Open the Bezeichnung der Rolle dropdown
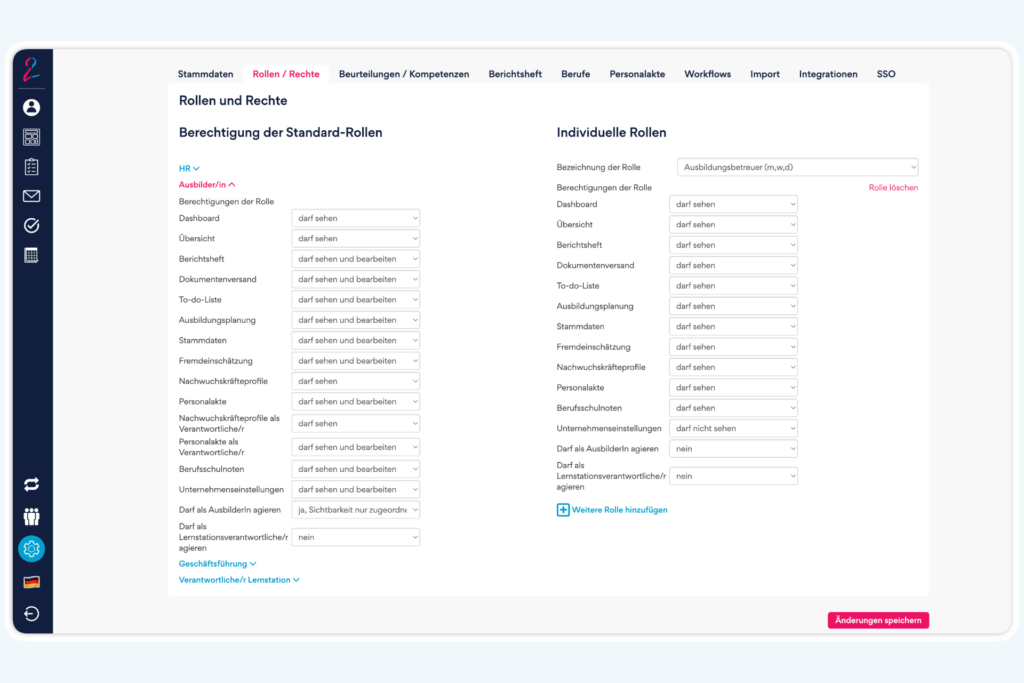This screenshot has height=683, width=1024. (x=796, y=167)
